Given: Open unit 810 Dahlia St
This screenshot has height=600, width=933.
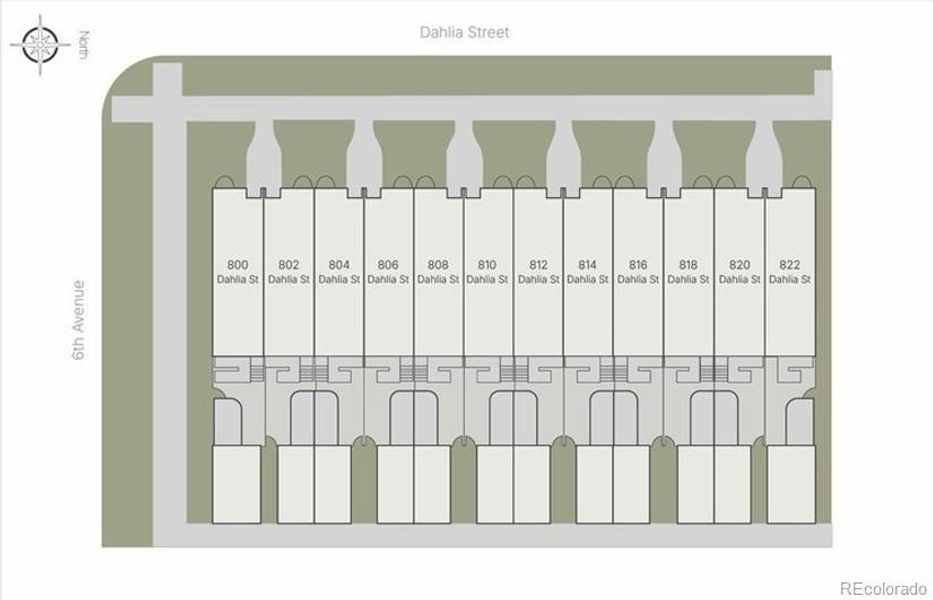Looking at the screenshot, I should pos(488,272).
